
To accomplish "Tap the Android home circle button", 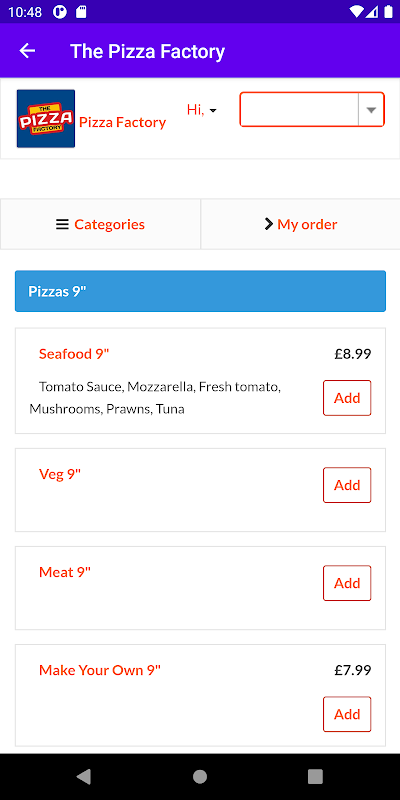I will [x=200, y=777].
